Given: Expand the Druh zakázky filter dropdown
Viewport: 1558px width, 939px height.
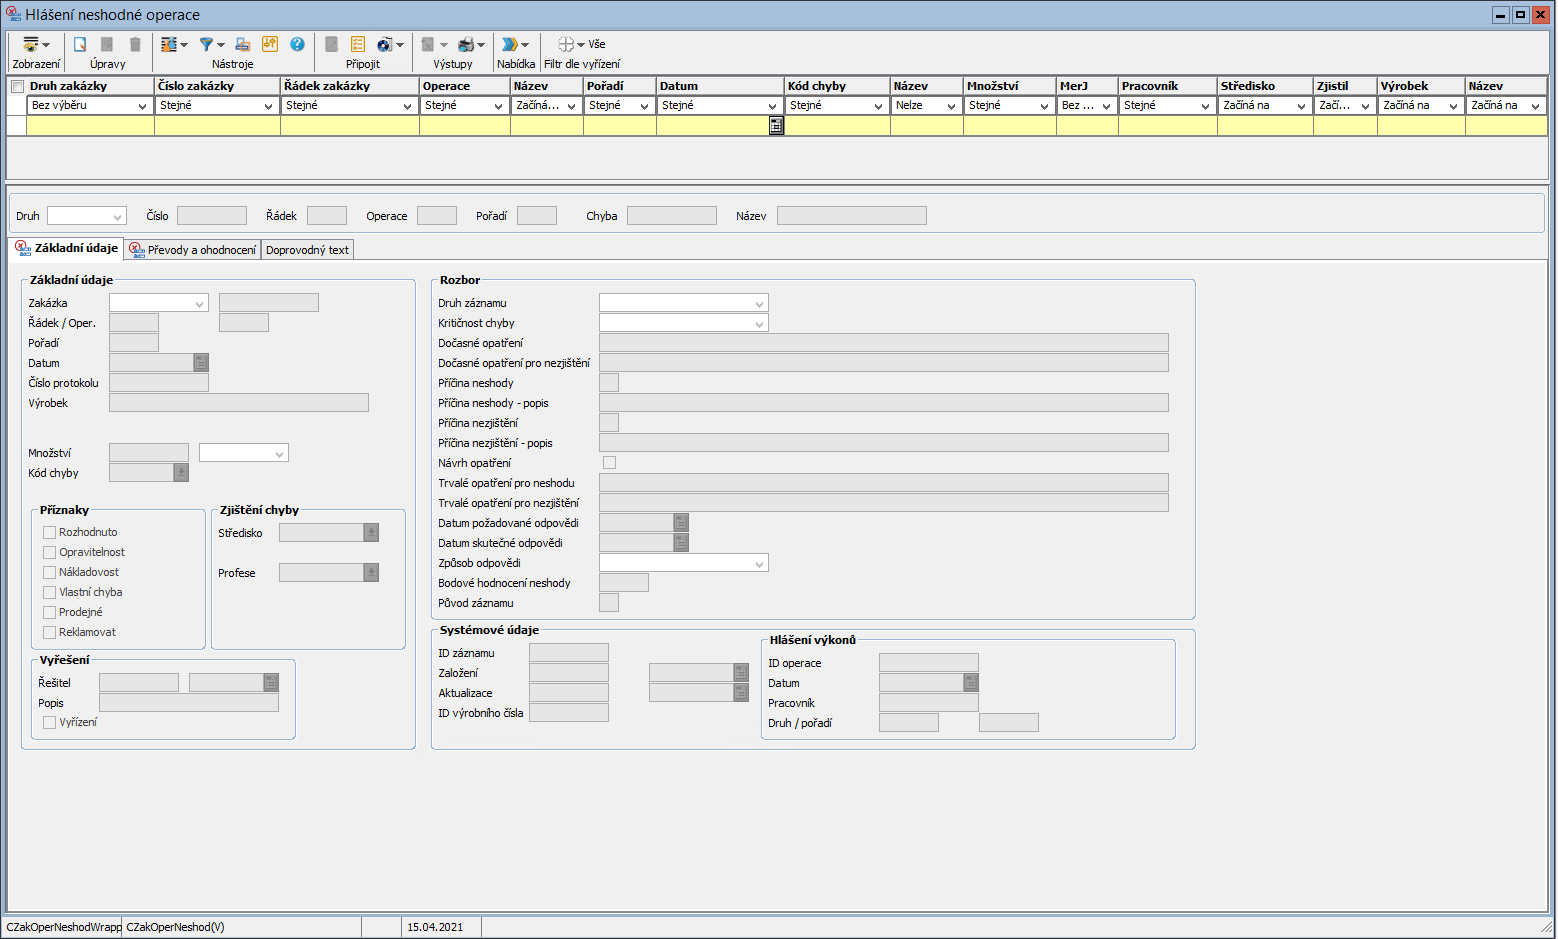Looking at the screenshot, I should tap(142, 106).
